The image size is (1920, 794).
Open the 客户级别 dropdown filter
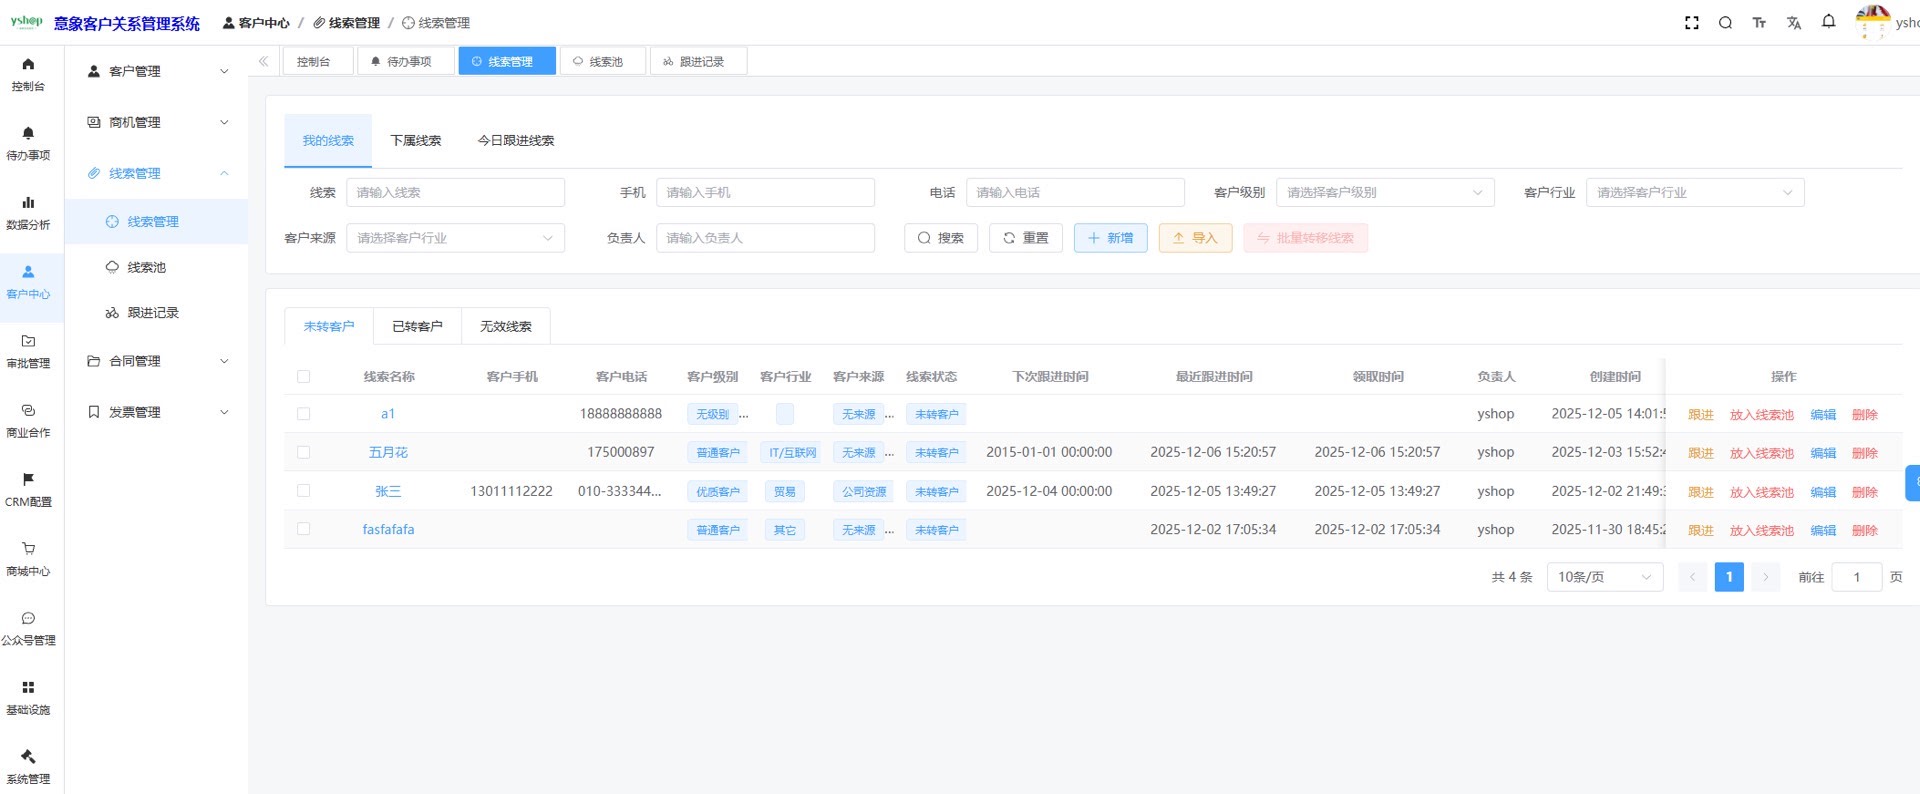[1384, 192]
